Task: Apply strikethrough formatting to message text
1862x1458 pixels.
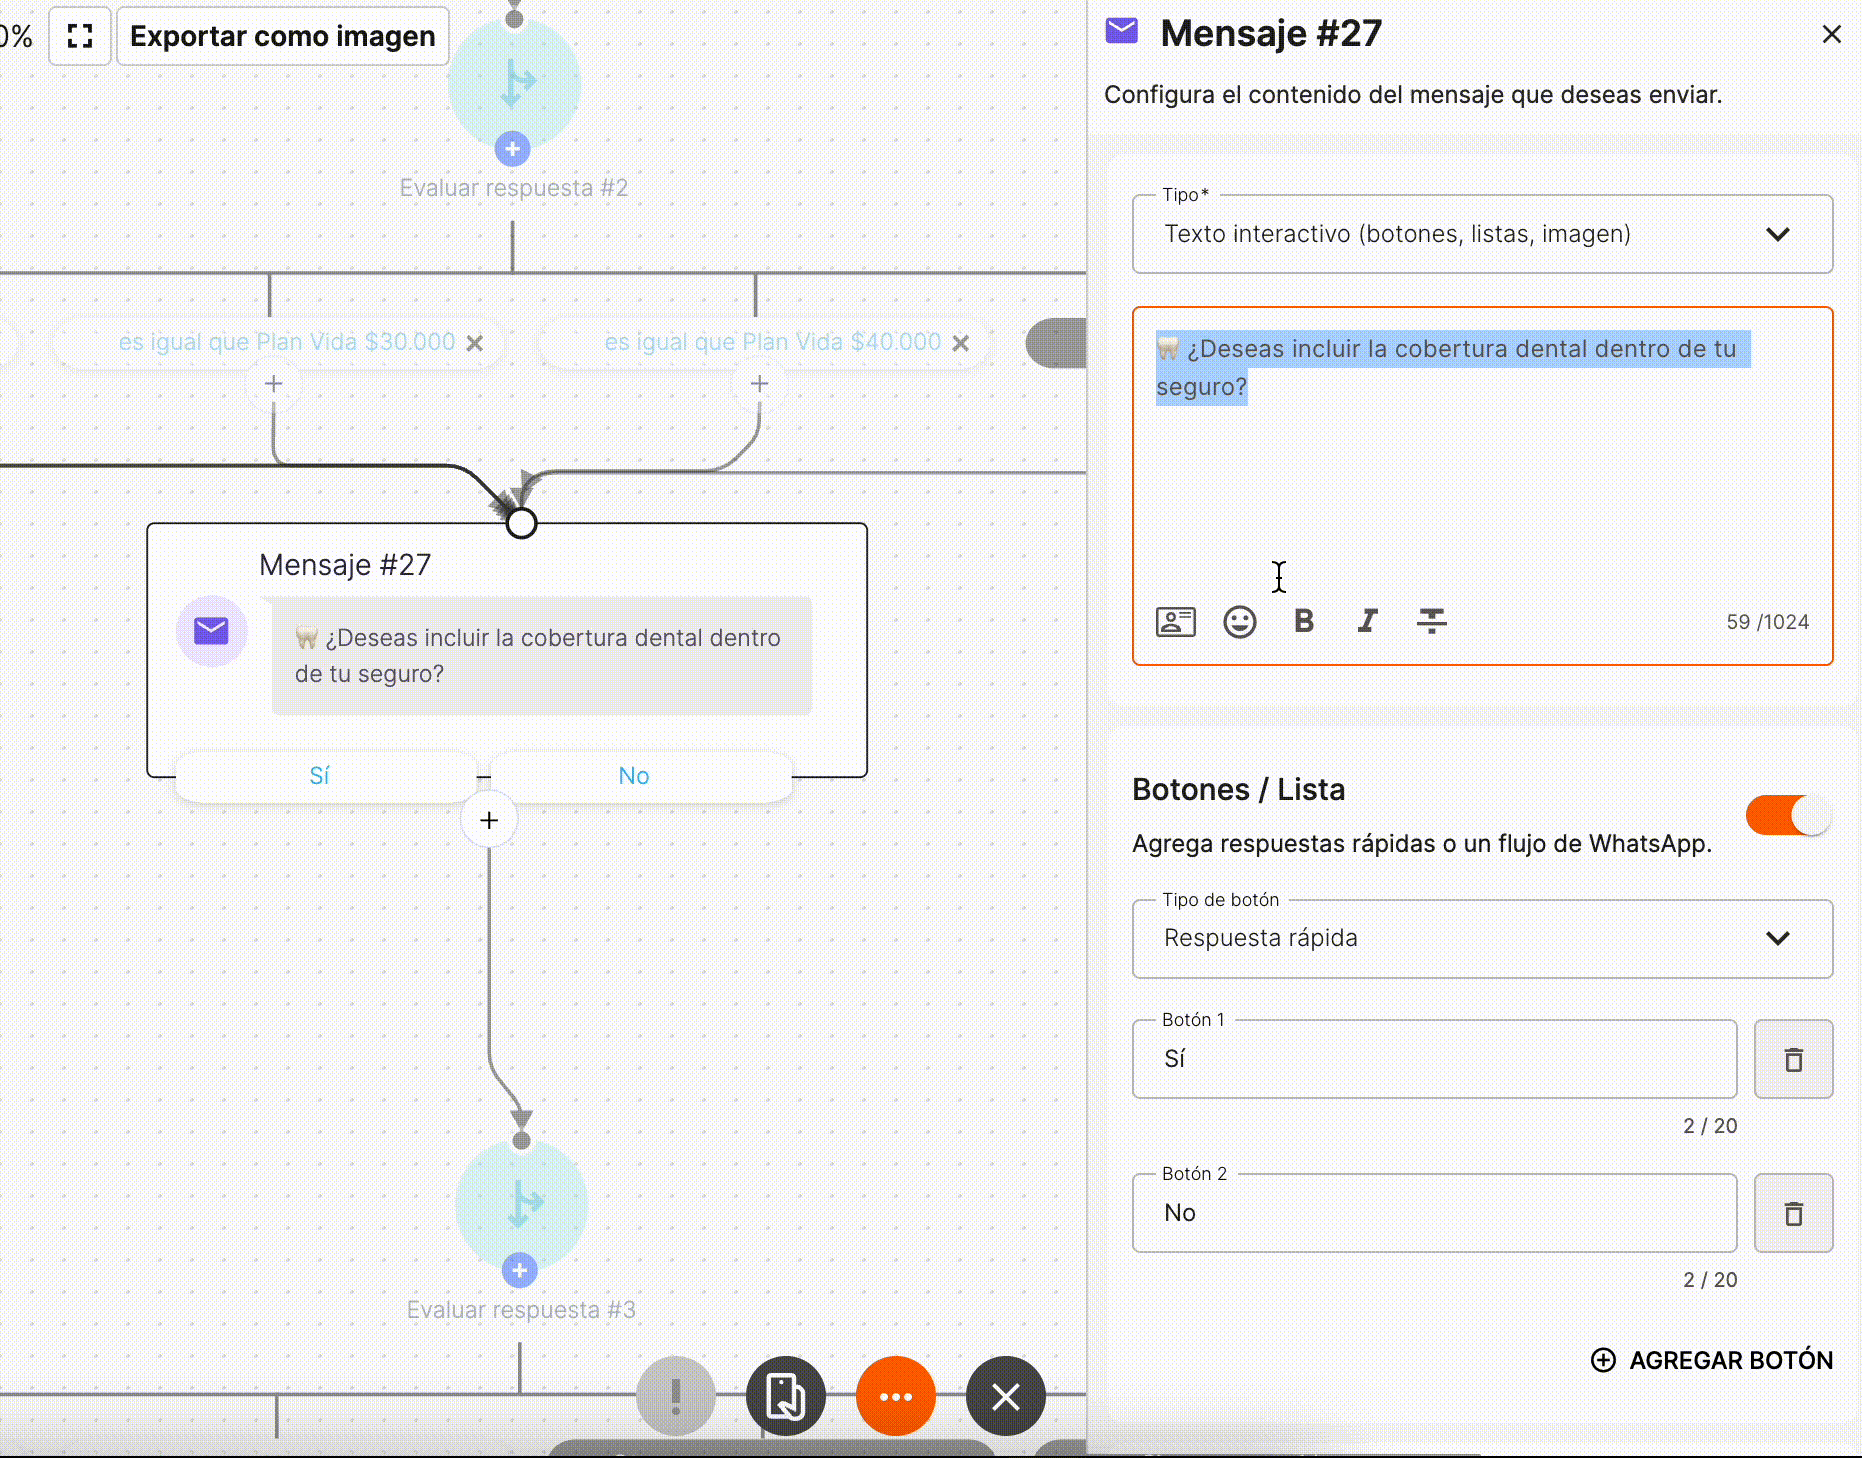Action: coord(1431,622)
